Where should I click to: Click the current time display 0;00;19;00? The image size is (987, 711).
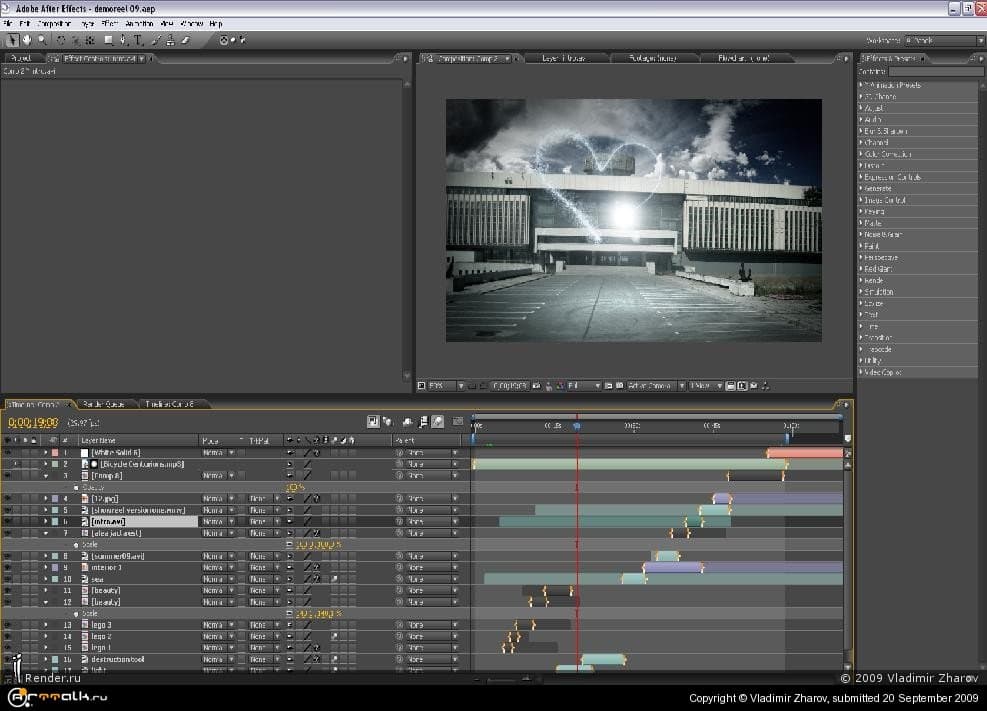pos(32,423)
